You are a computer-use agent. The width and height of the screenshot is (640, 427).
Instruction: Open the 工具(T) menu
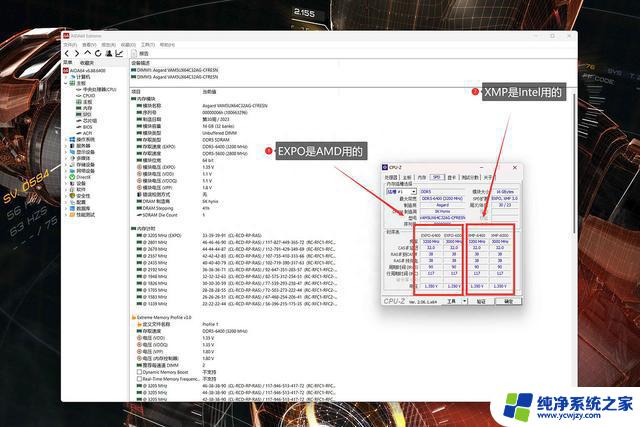(x=148, y=44)
